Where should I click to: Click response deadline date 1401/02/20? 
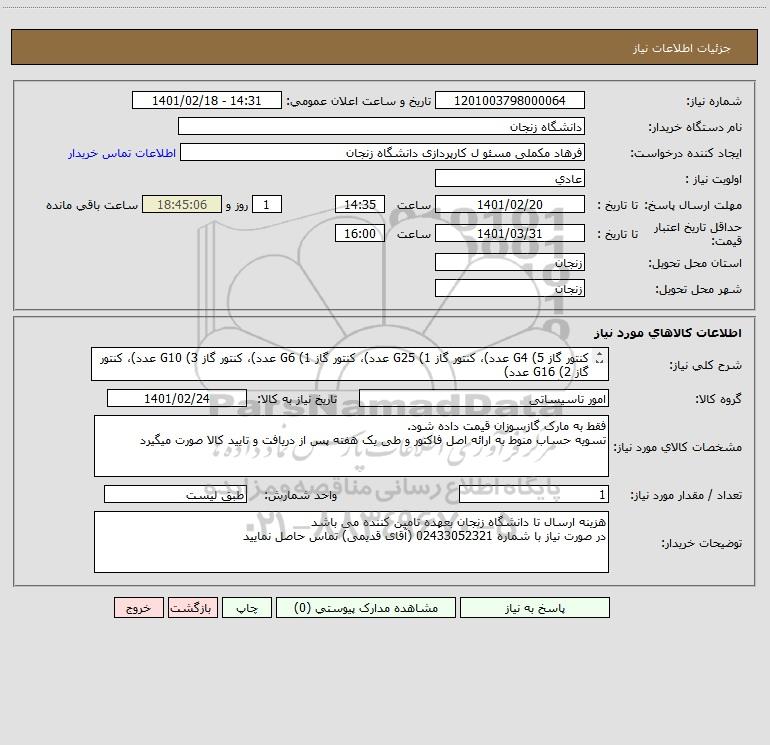(x=510, y=204)
